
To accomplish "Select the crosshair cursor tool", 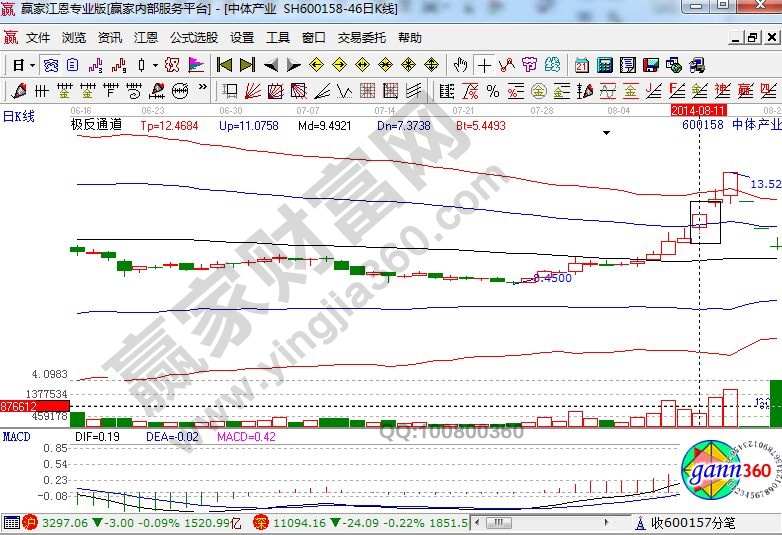I will click(x=485, y=65).
